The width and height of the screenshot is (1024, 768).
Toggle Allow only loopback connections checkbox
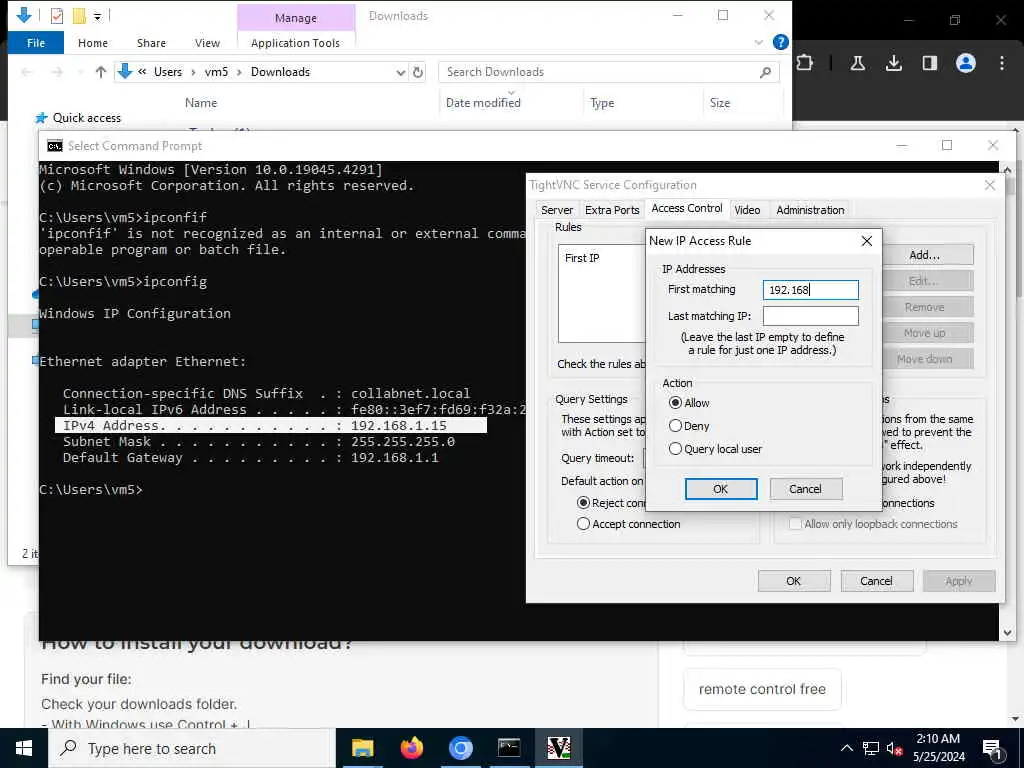click(x=795, y=524)
